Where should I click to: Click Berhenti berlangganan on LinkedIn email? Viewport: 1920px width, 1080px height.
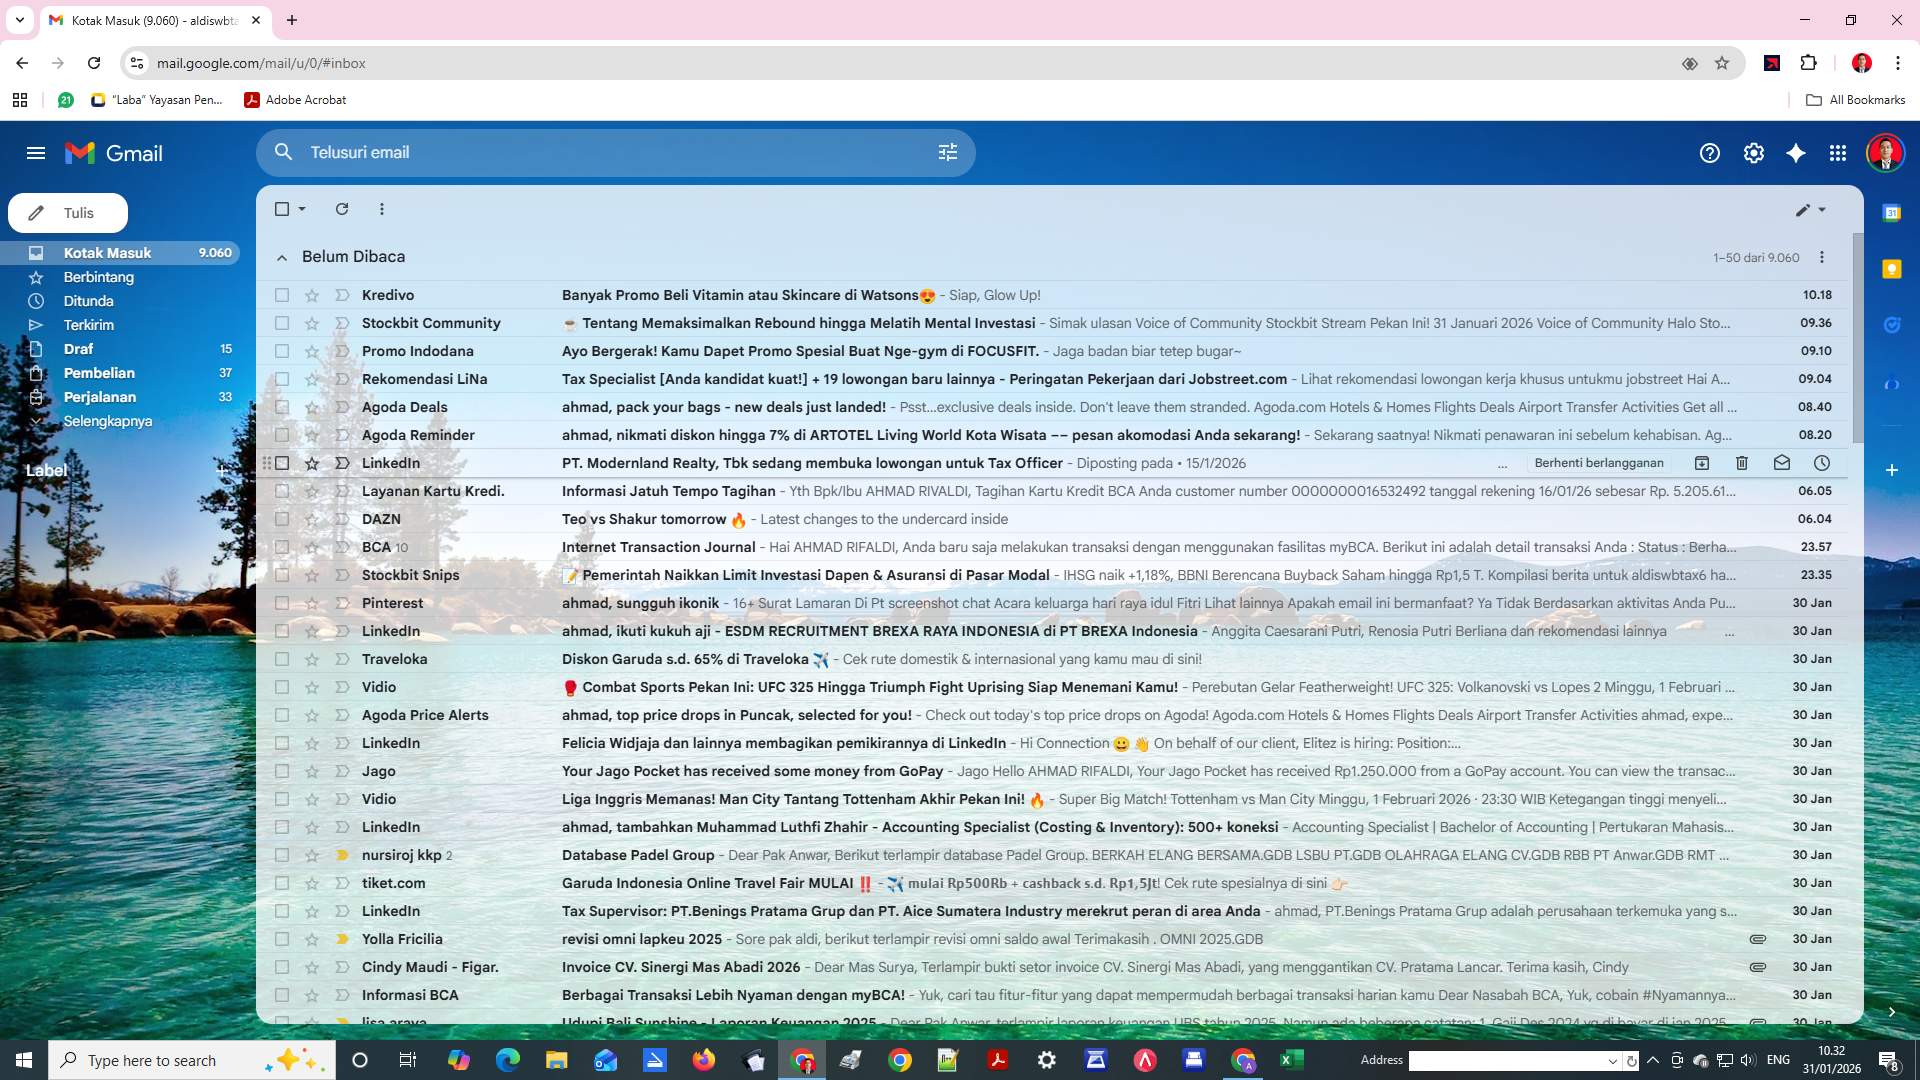click(1601, 463)
